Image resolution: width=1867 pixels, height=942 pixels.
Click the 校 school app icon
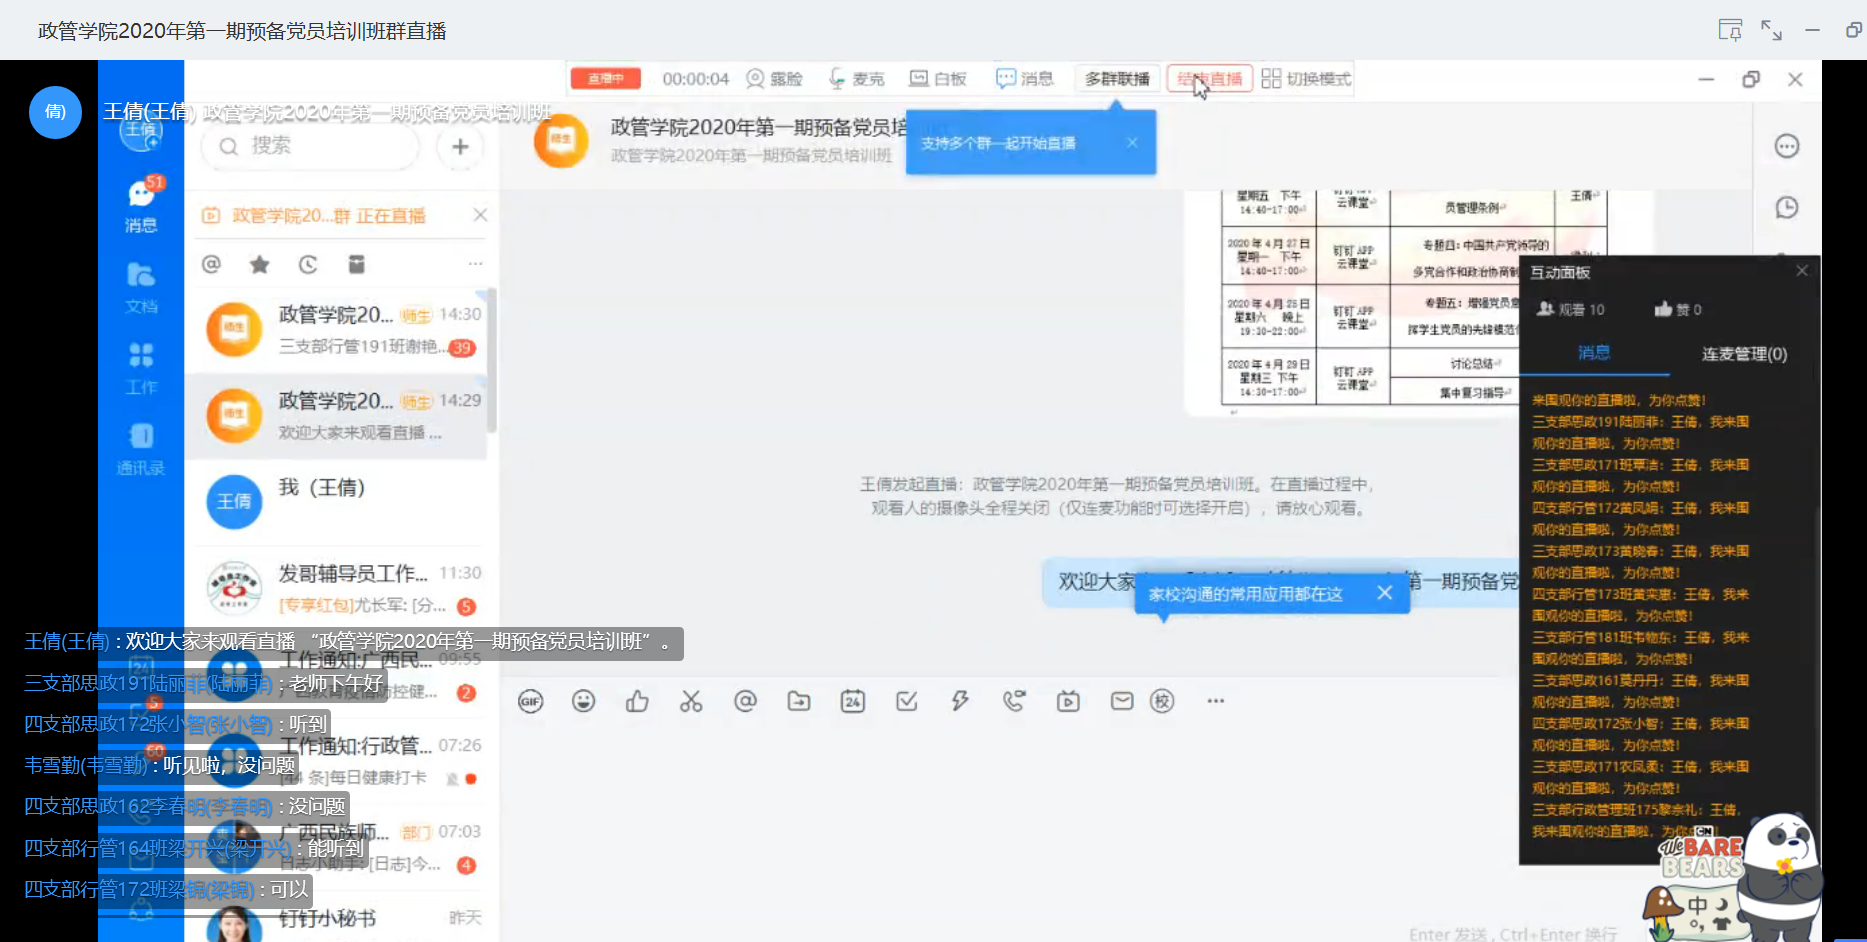point(1162,702)
